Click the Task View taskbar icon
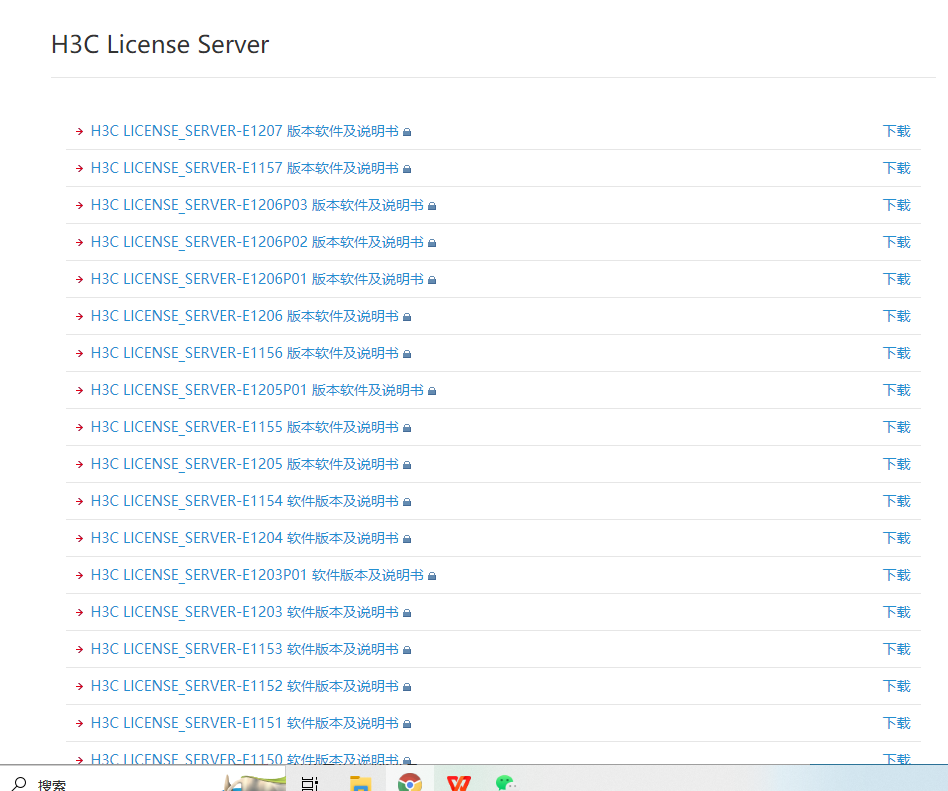 tap(310, 784)
